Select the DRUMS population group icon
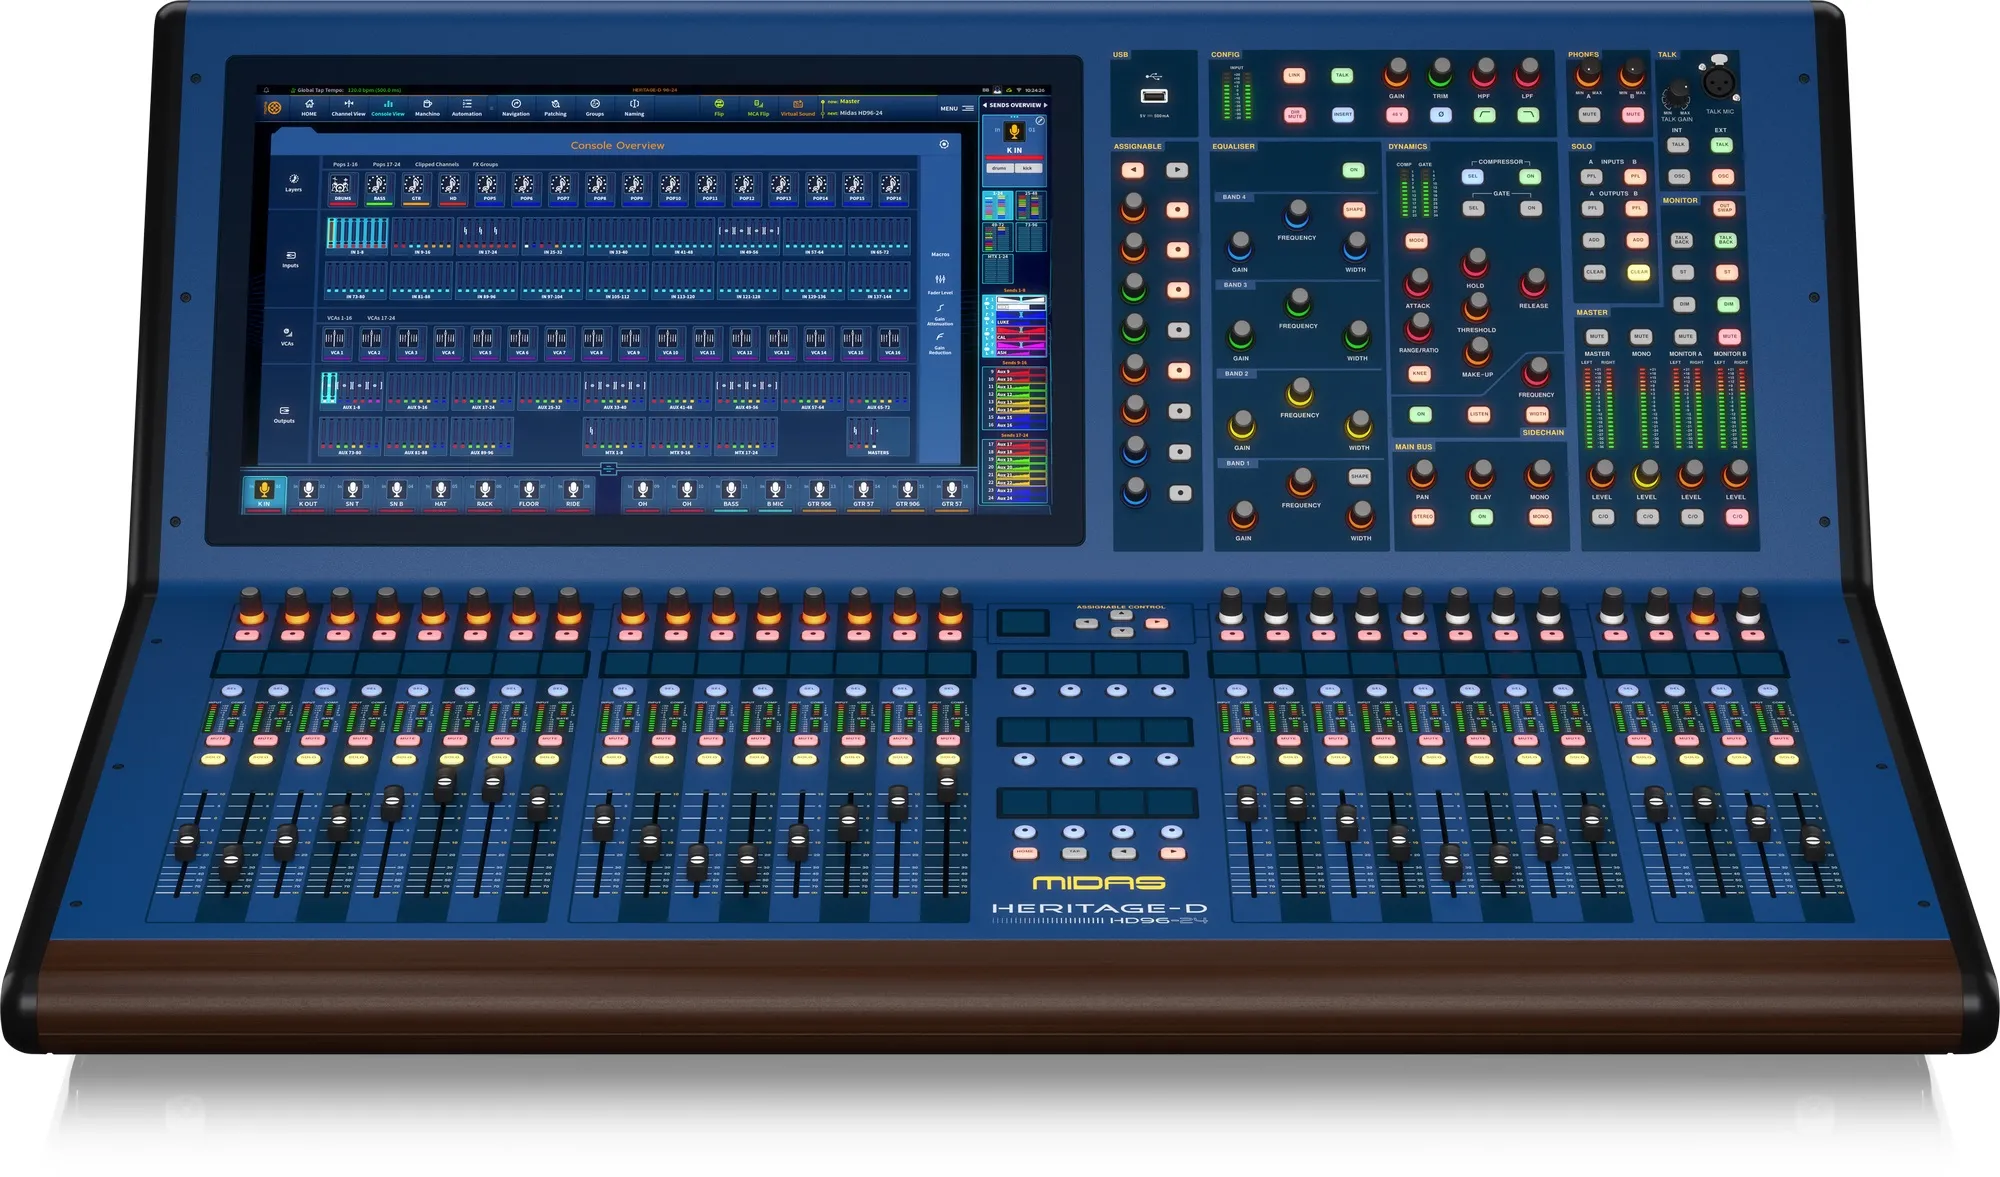Viewport: 2000px width, 1177px height. pyautogui.click(x=342, y=186)
